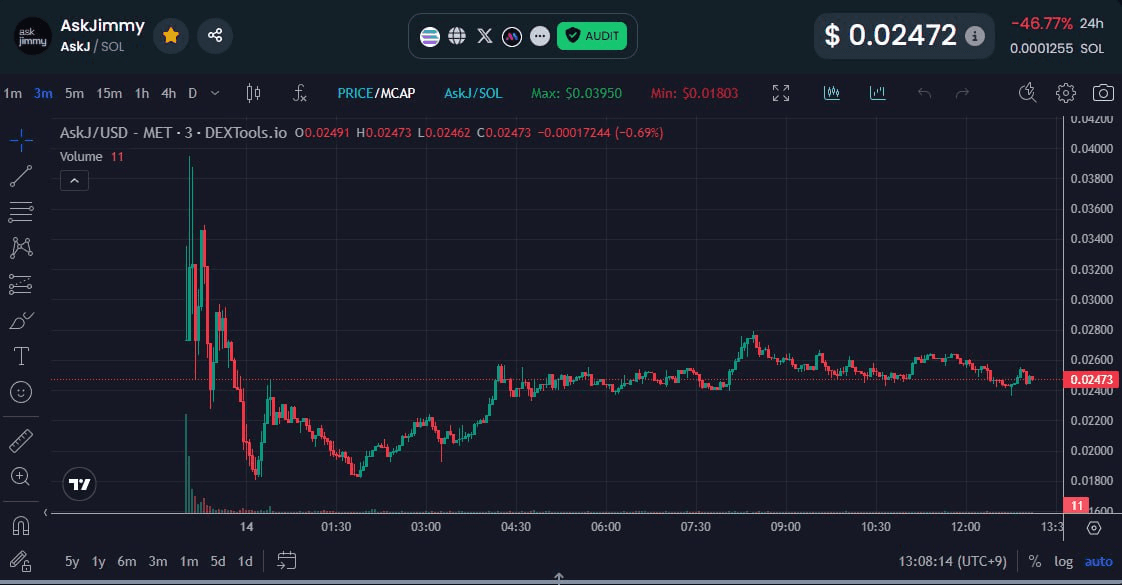This screenshot has height=585, width=1122.
Task: Collapse the left drawing toolbar arrow
Action: (45, 512)
